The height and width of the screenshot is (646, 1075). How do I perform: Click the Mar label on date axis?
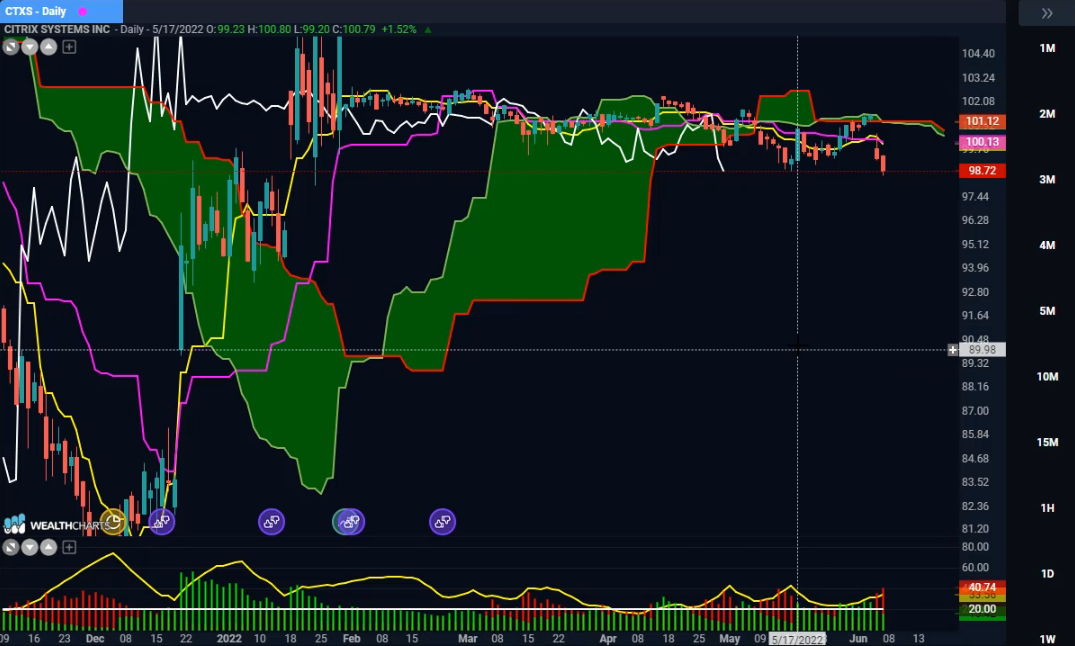coord(468,638)
